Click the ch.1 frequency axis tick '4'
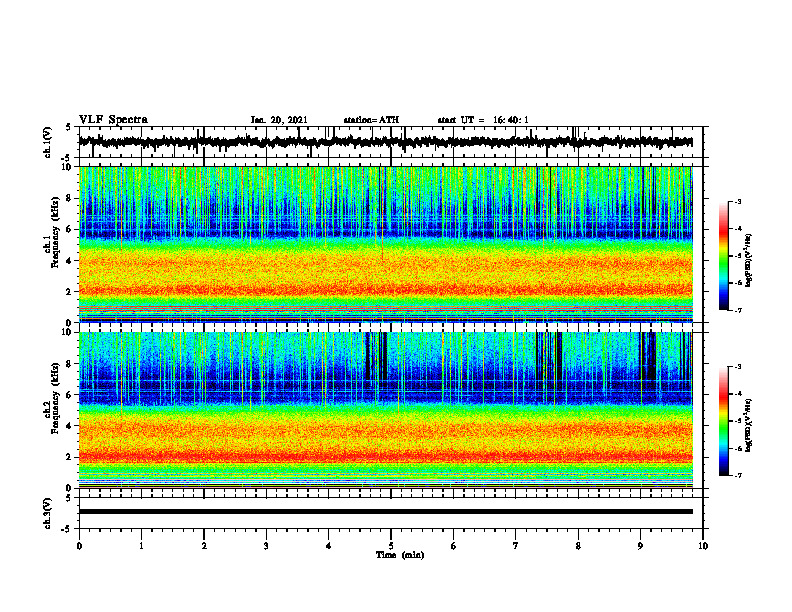 [70, 261]
